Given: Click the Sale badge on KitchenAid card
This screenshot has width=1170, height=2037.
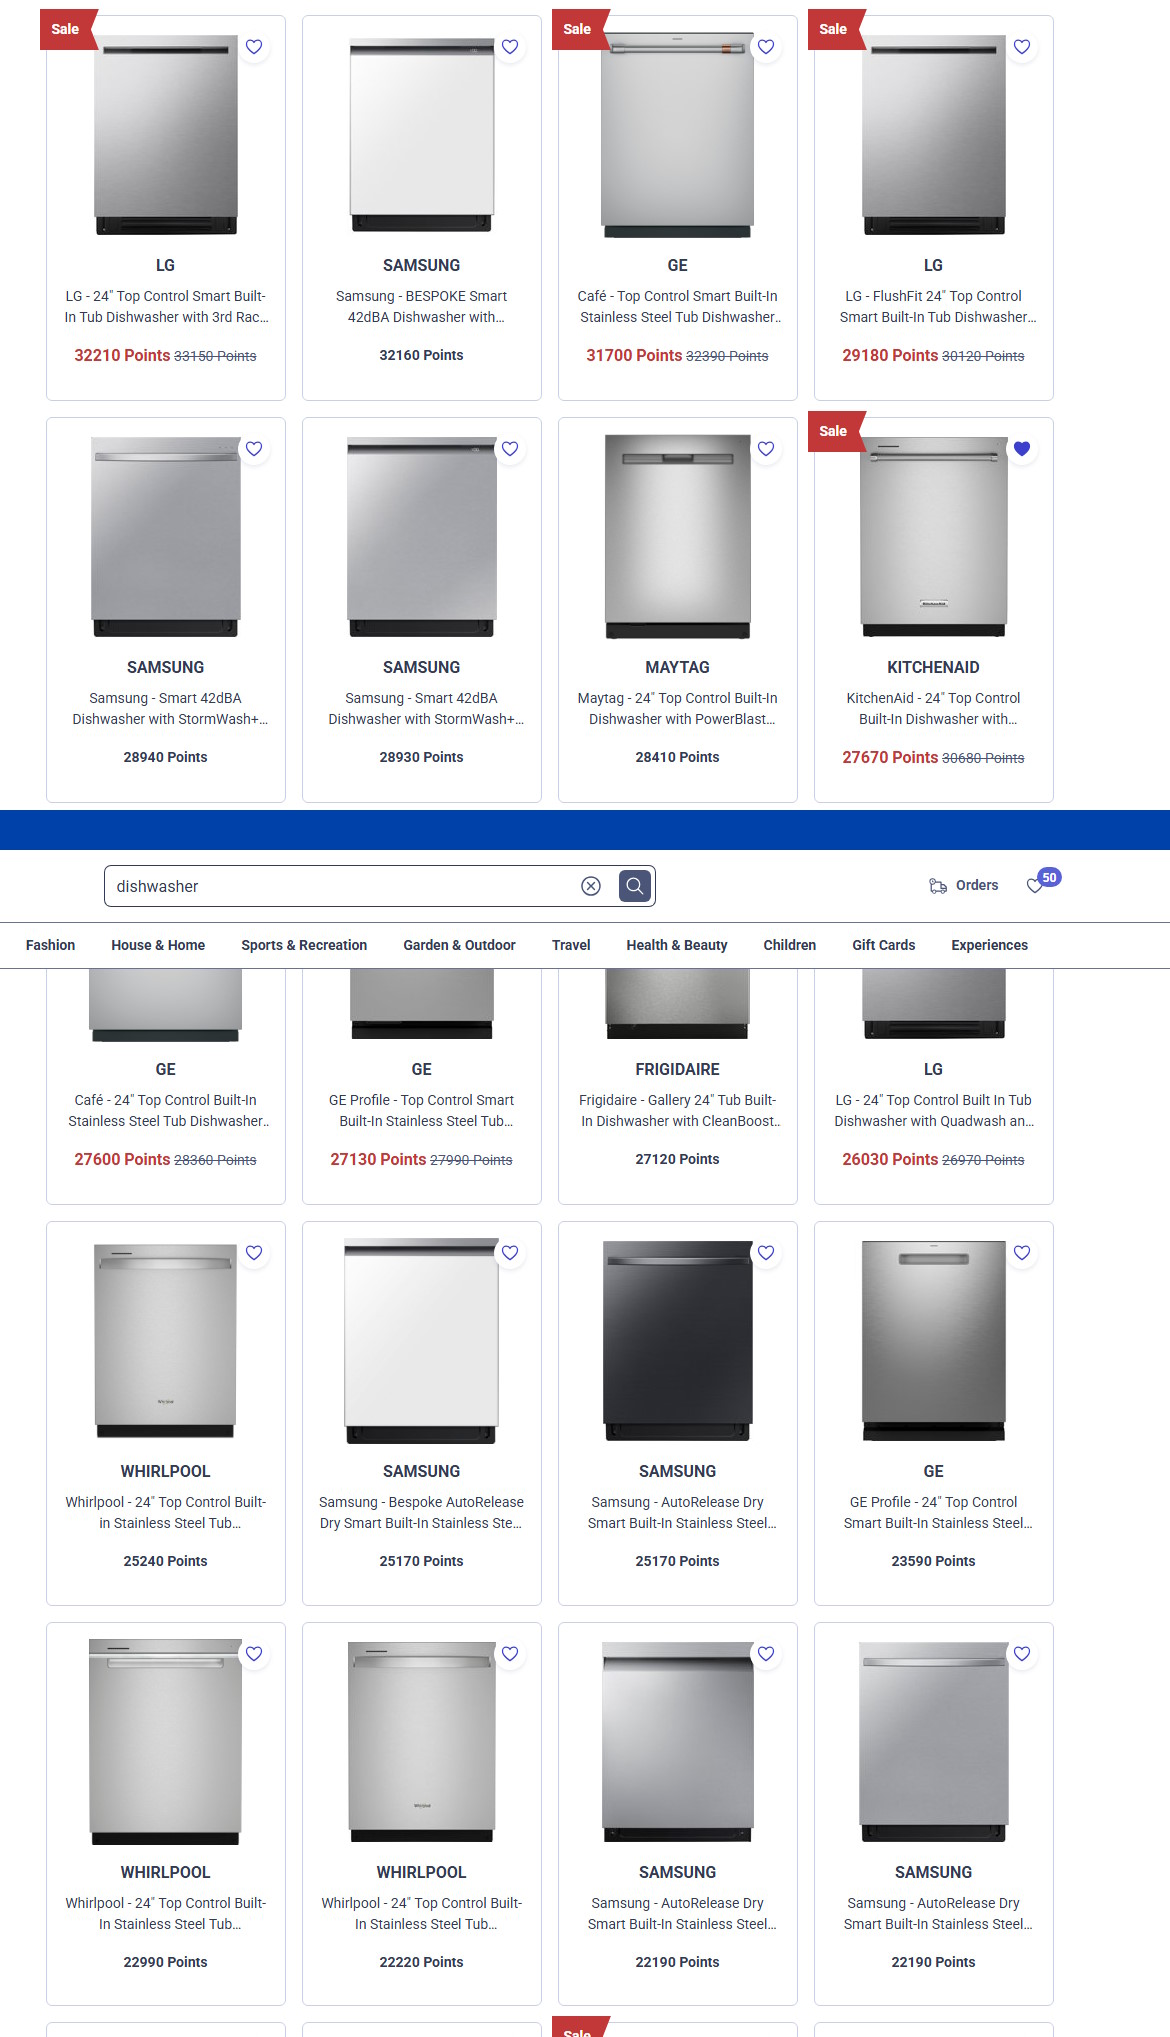Looking at the screenshot, I should click(x=836, y=431).
